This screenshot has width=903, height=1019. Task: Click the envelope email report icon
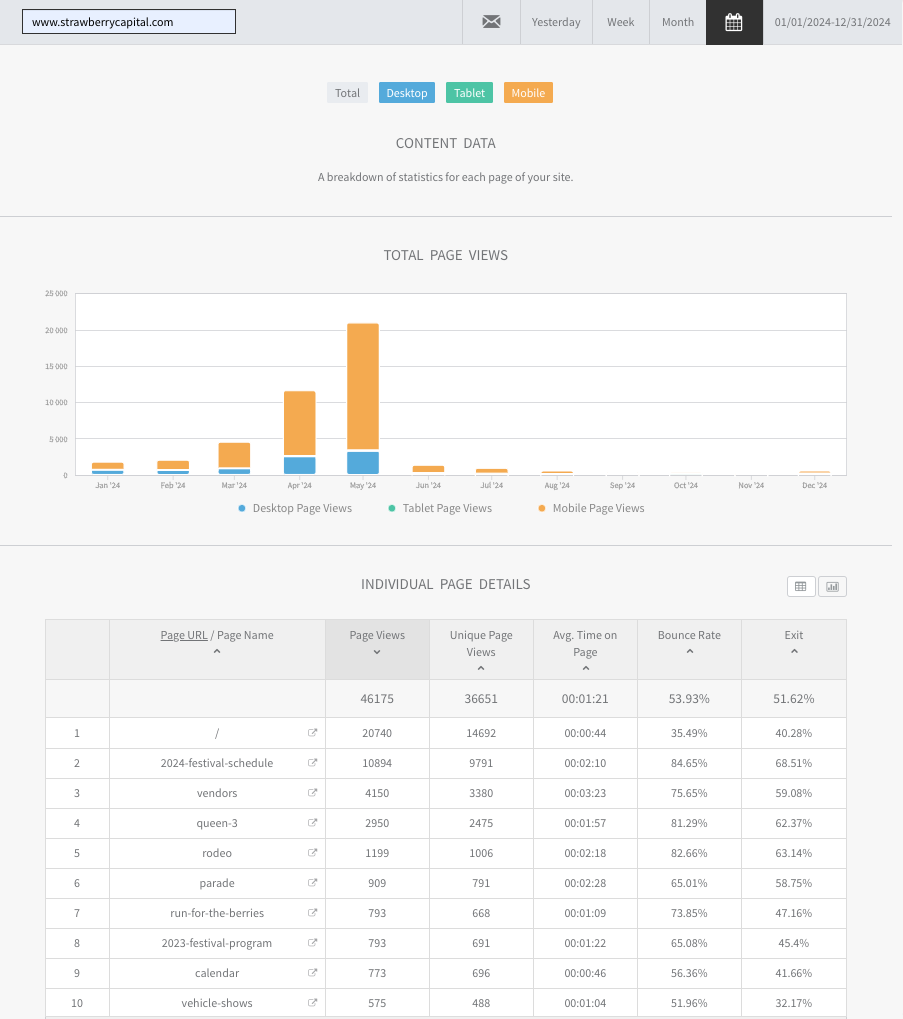click(x=491, y=22)
